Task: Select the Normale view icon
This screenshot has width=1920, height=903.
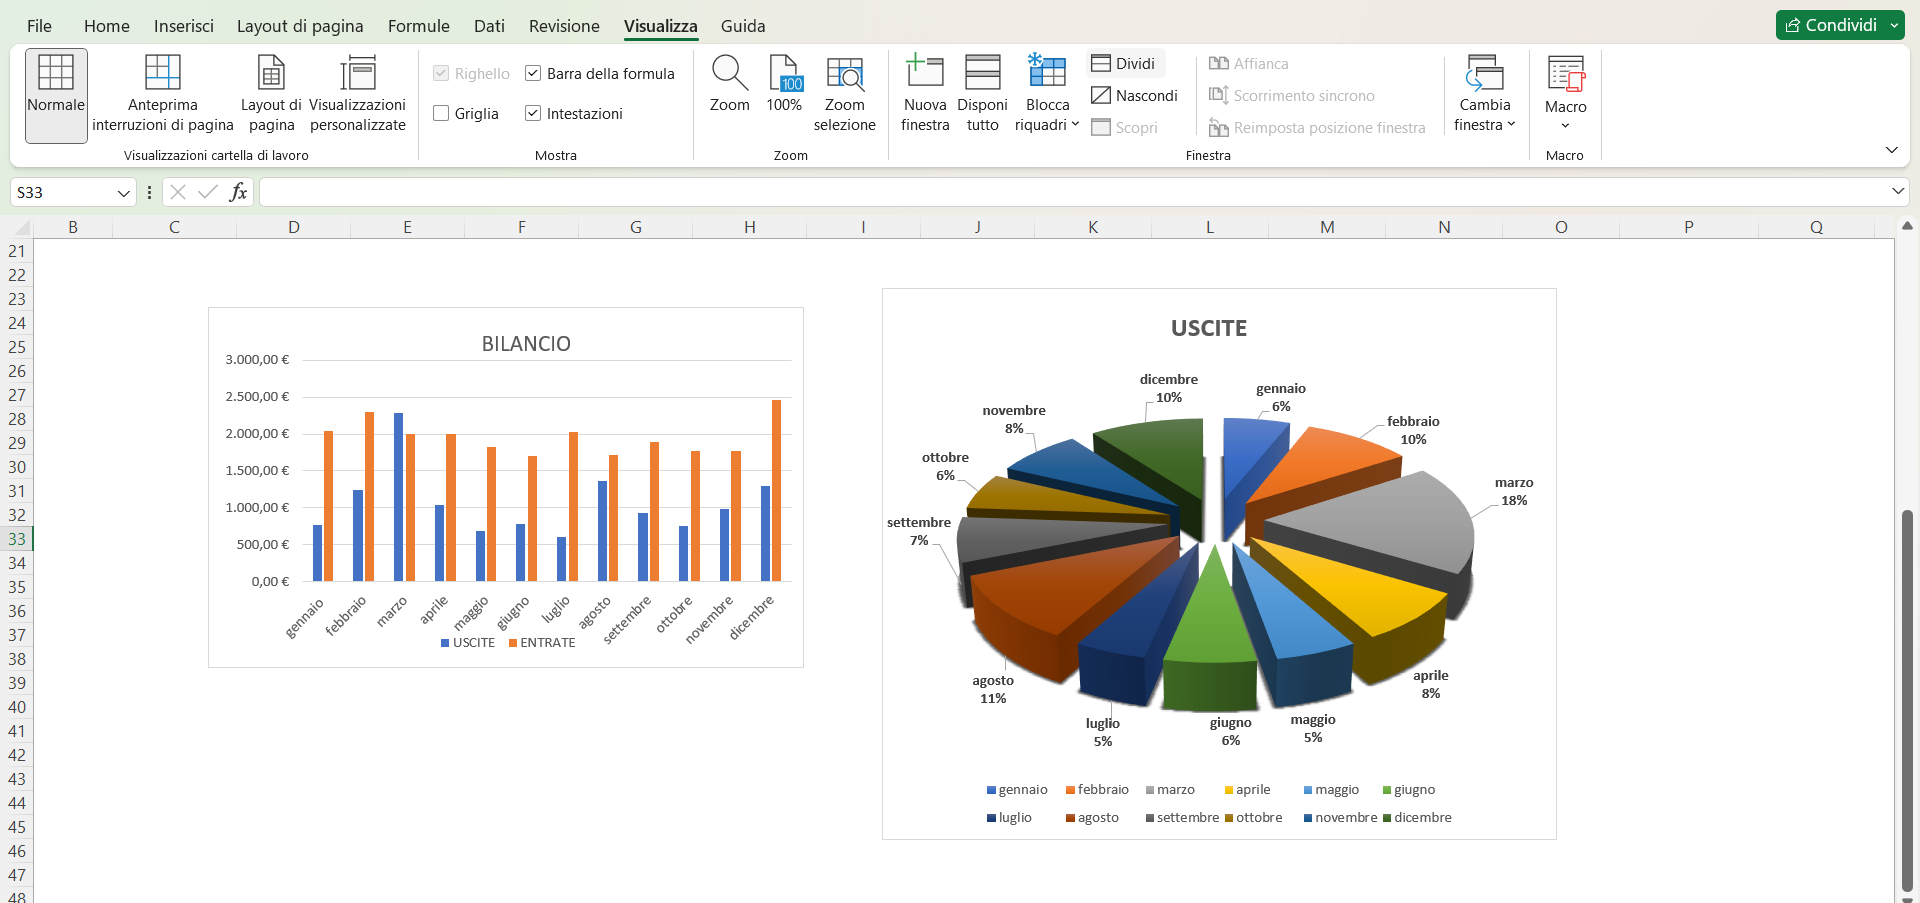Action: pyautogui.click(x=56, y=75)
